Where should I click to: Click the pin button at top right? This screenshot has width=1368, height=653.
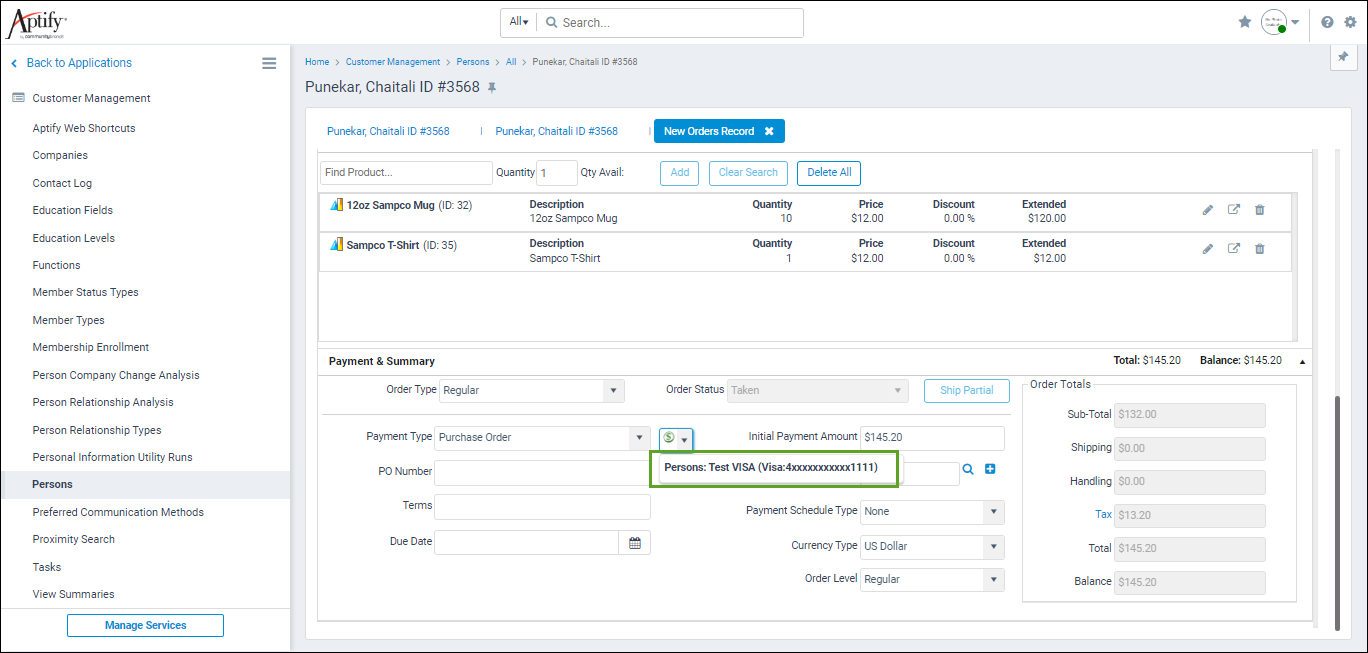tap(1343, 59)
